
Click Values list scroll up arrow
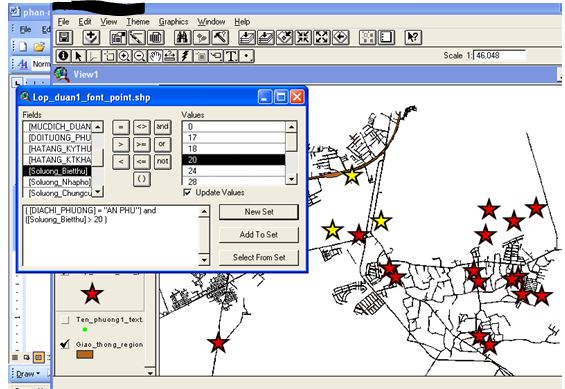click(x=291, y=127)
